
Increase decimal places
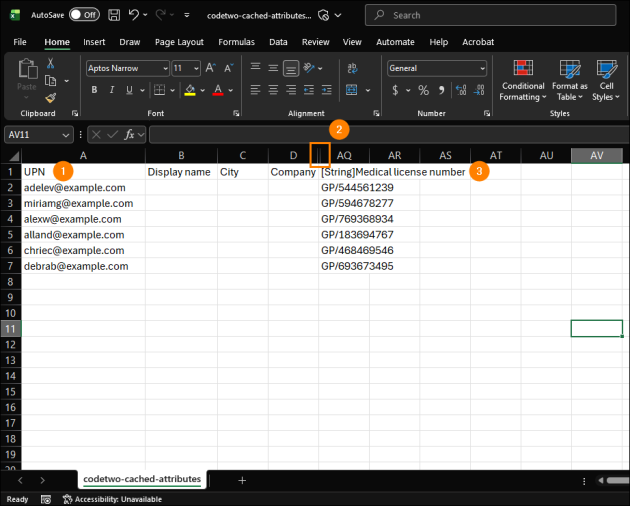461,90
